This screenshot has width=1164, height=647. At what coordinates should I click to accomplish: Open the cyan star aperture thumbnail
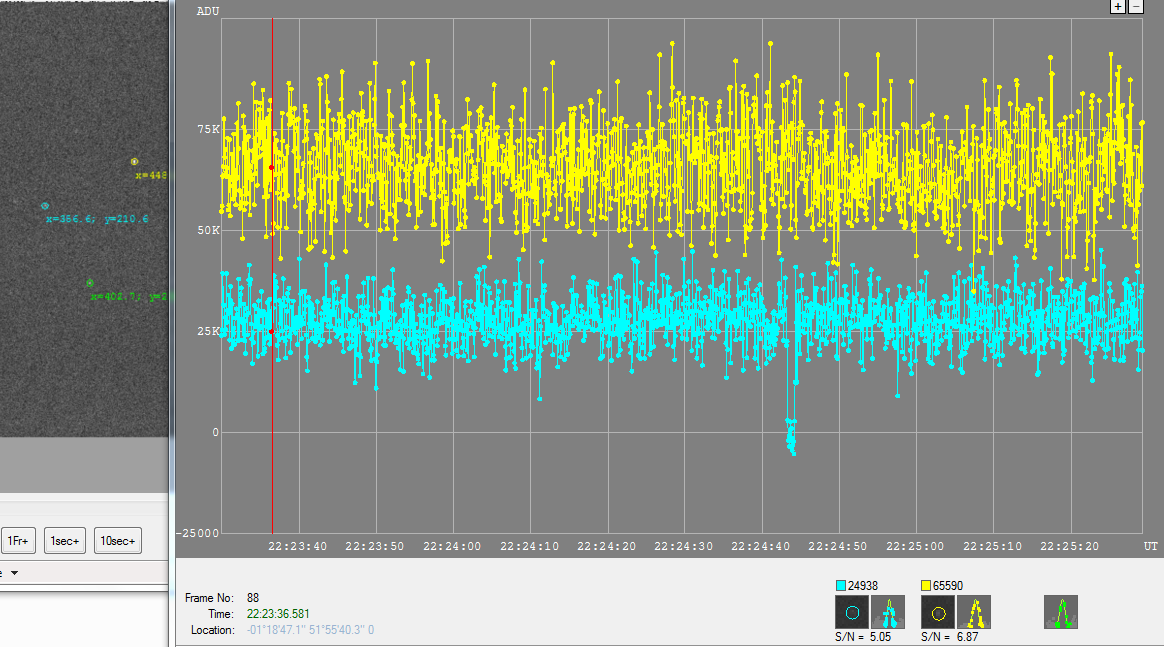(x=852, y=612)
